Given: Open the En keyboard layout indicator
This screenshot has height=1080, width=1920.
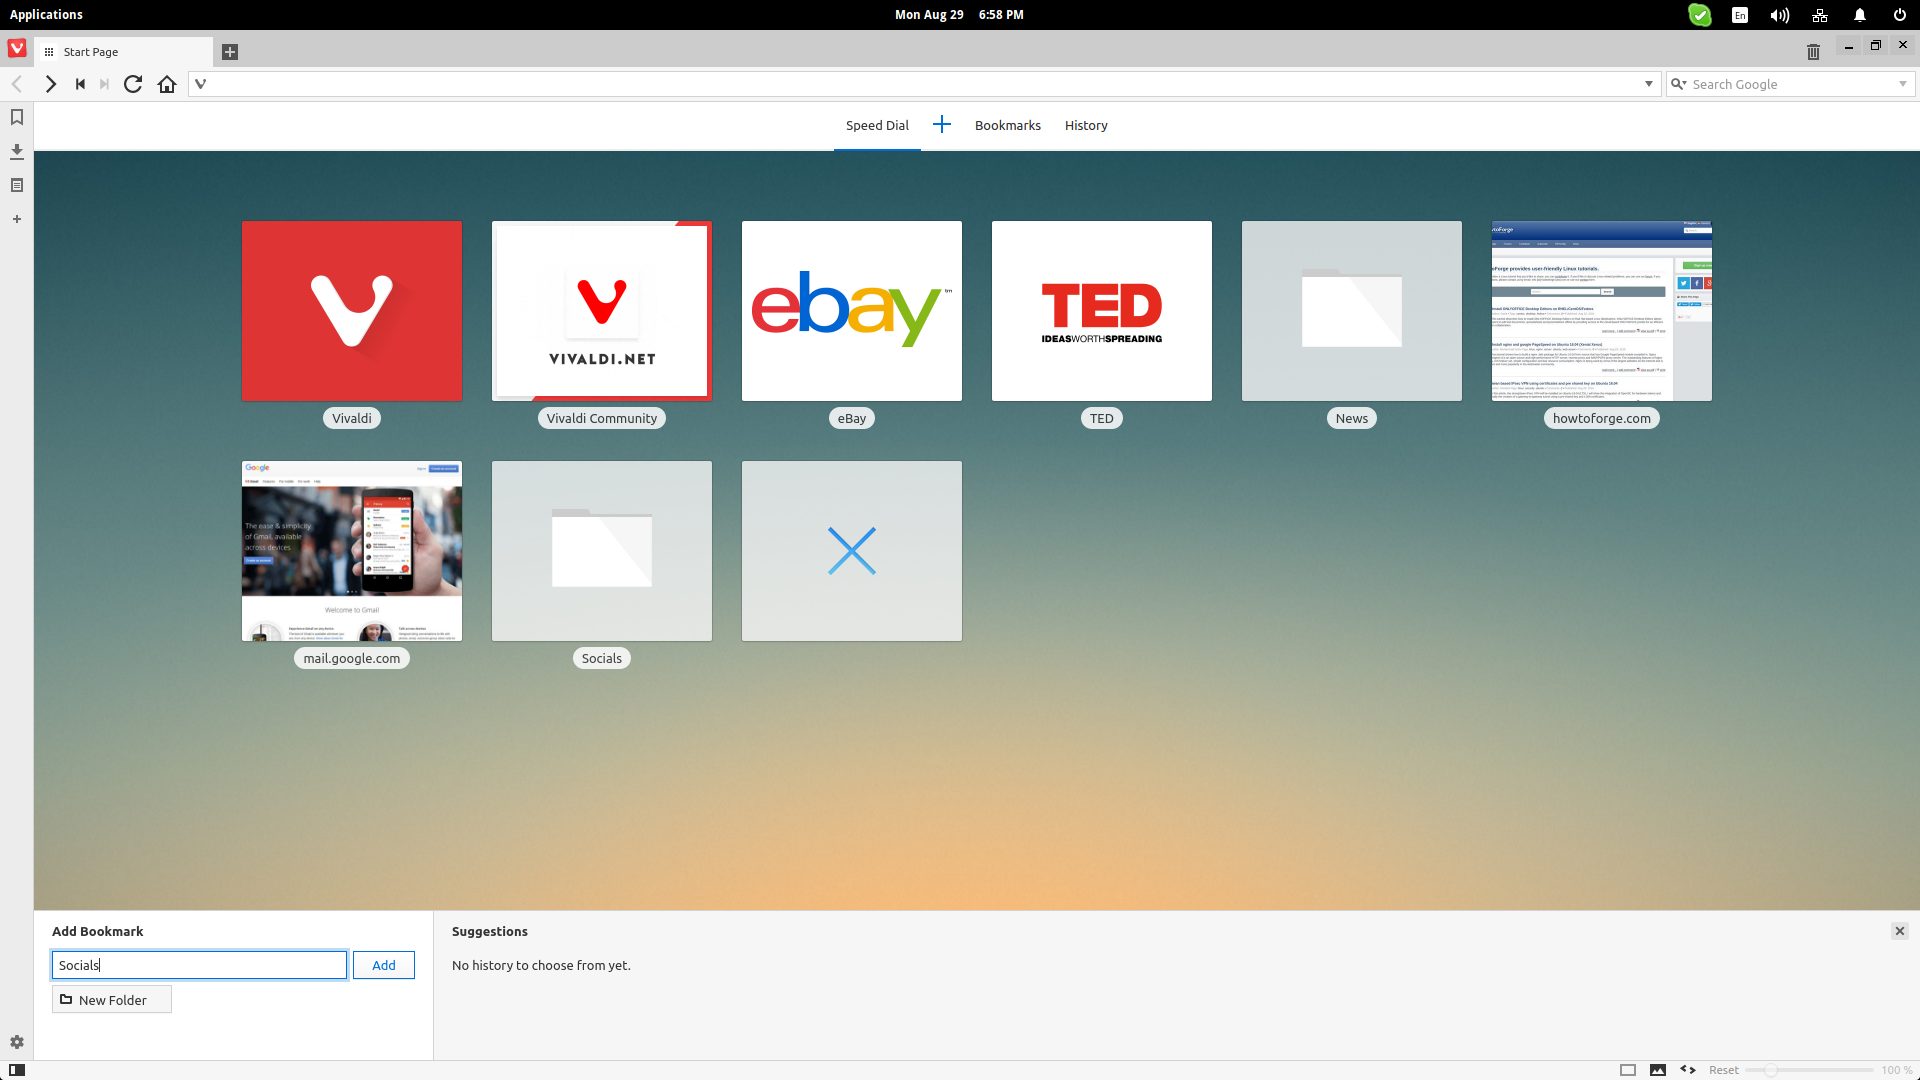Looking at the screenshot, I should pos(1740,15).
